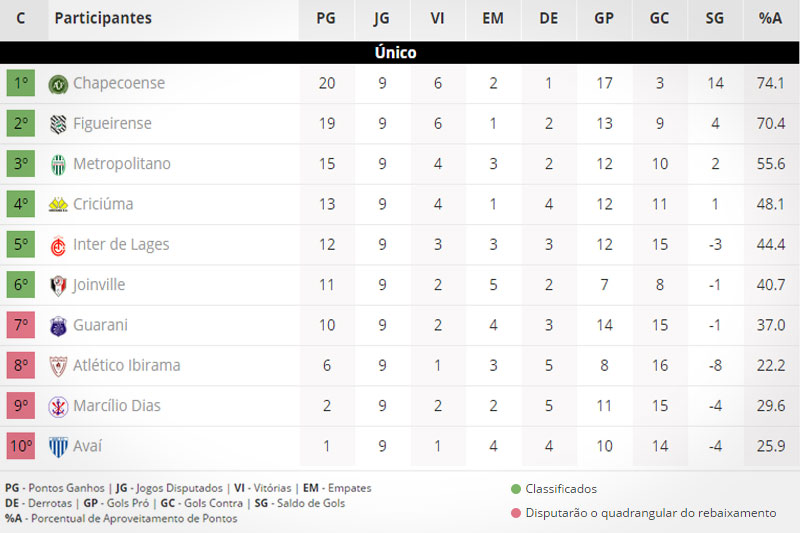Click the Figueirense team crest icon
Image resolution: width=800 pixels, height=533 pixels.
(58, 124)
